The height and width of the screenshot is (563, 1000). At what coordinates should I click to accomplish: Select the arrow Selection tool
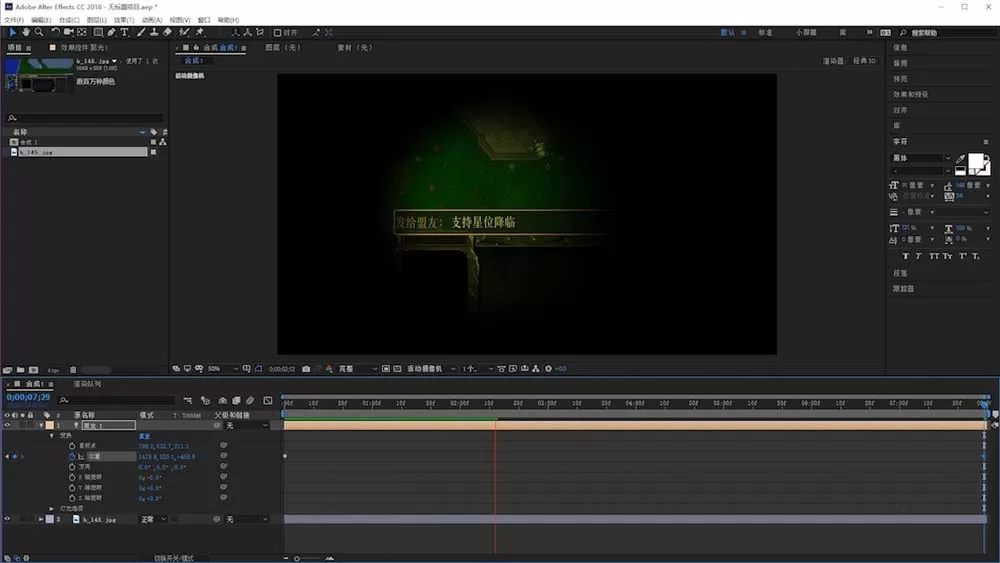pyautogui.click(x=13, y=32)
